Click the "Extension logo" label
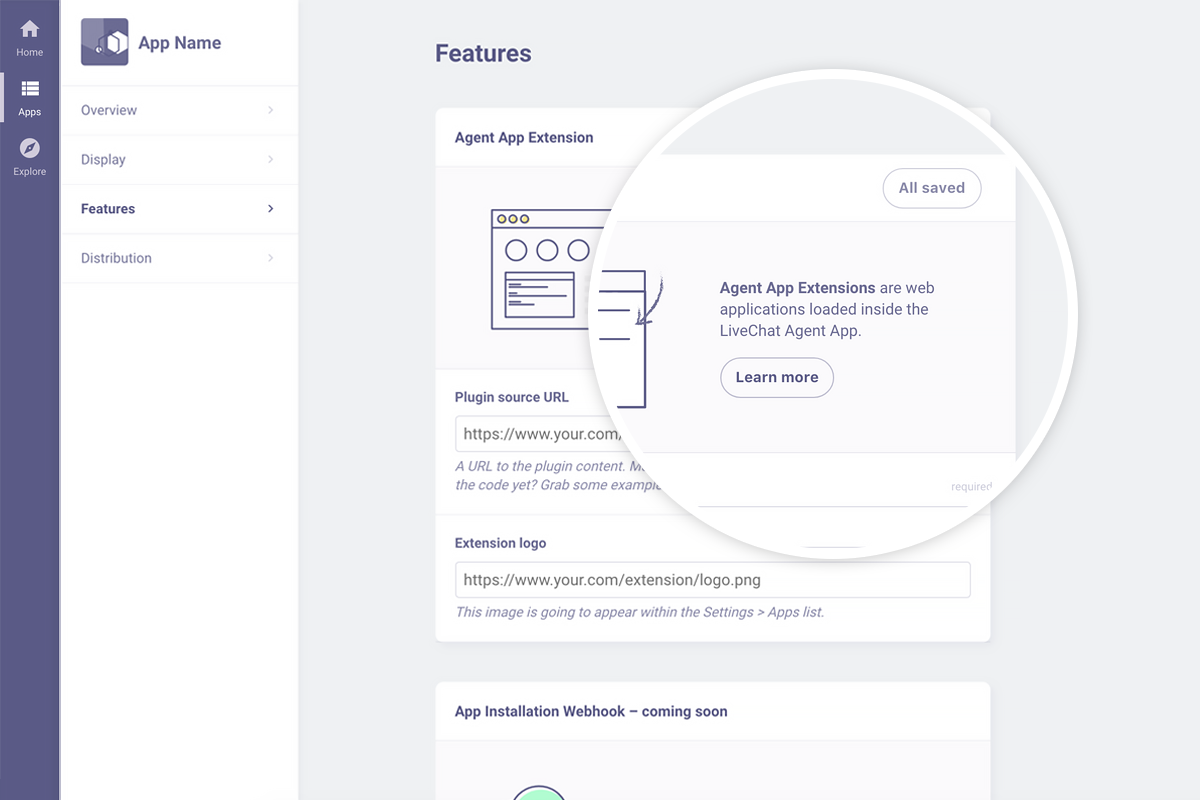Image resolution: width=1200 pixels, height=800 pixels. 501,543
